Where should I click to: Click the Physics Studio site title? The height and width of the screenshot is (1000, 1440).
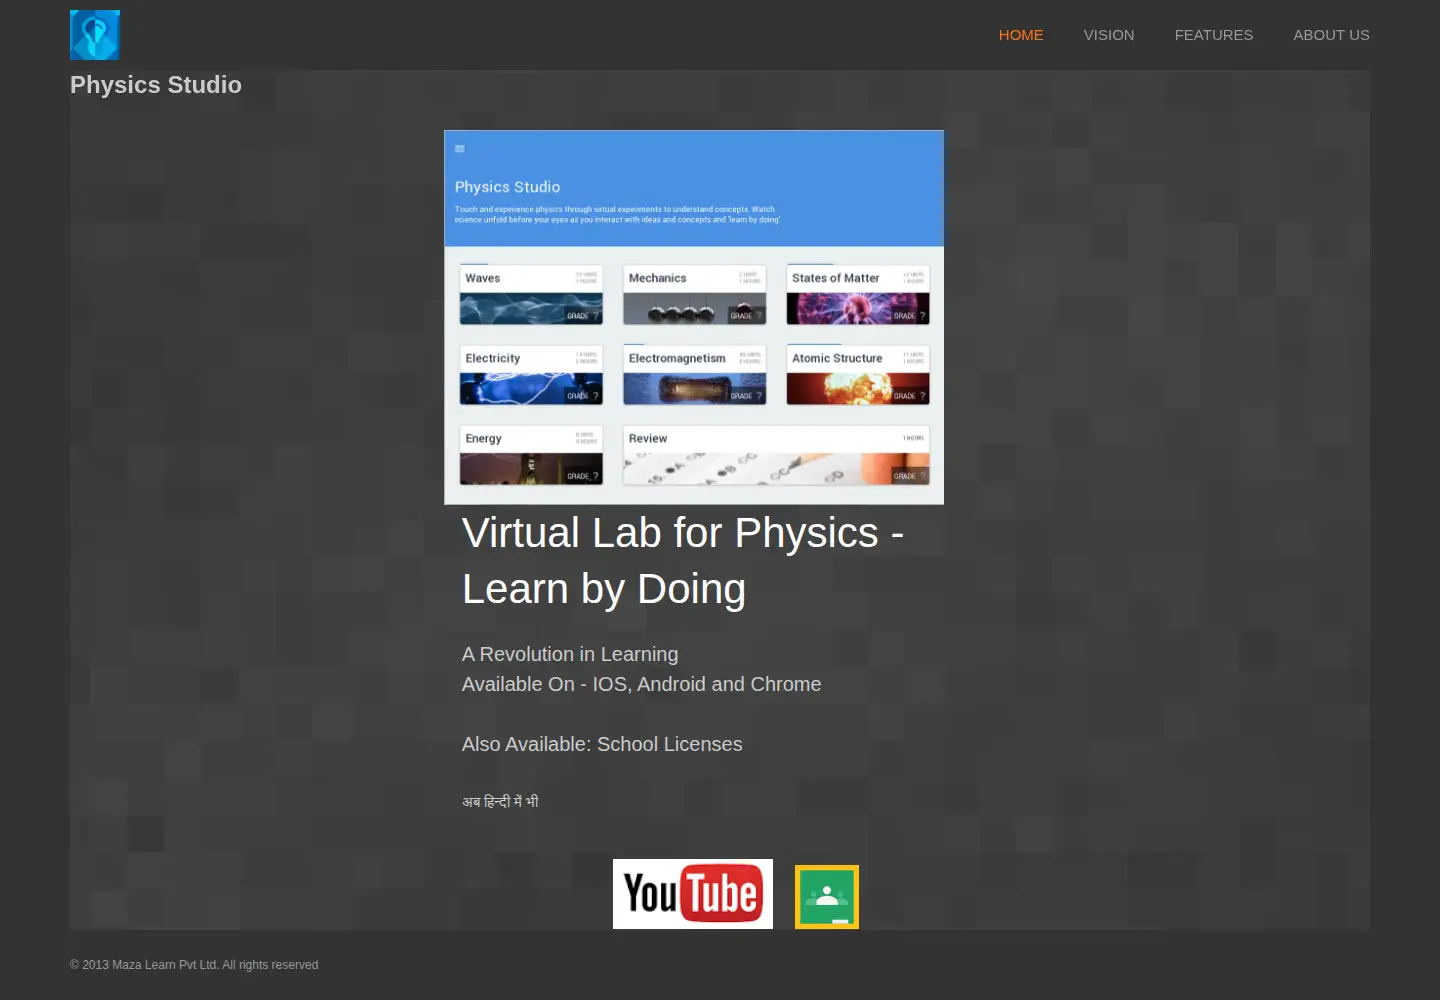coord(156,85)
